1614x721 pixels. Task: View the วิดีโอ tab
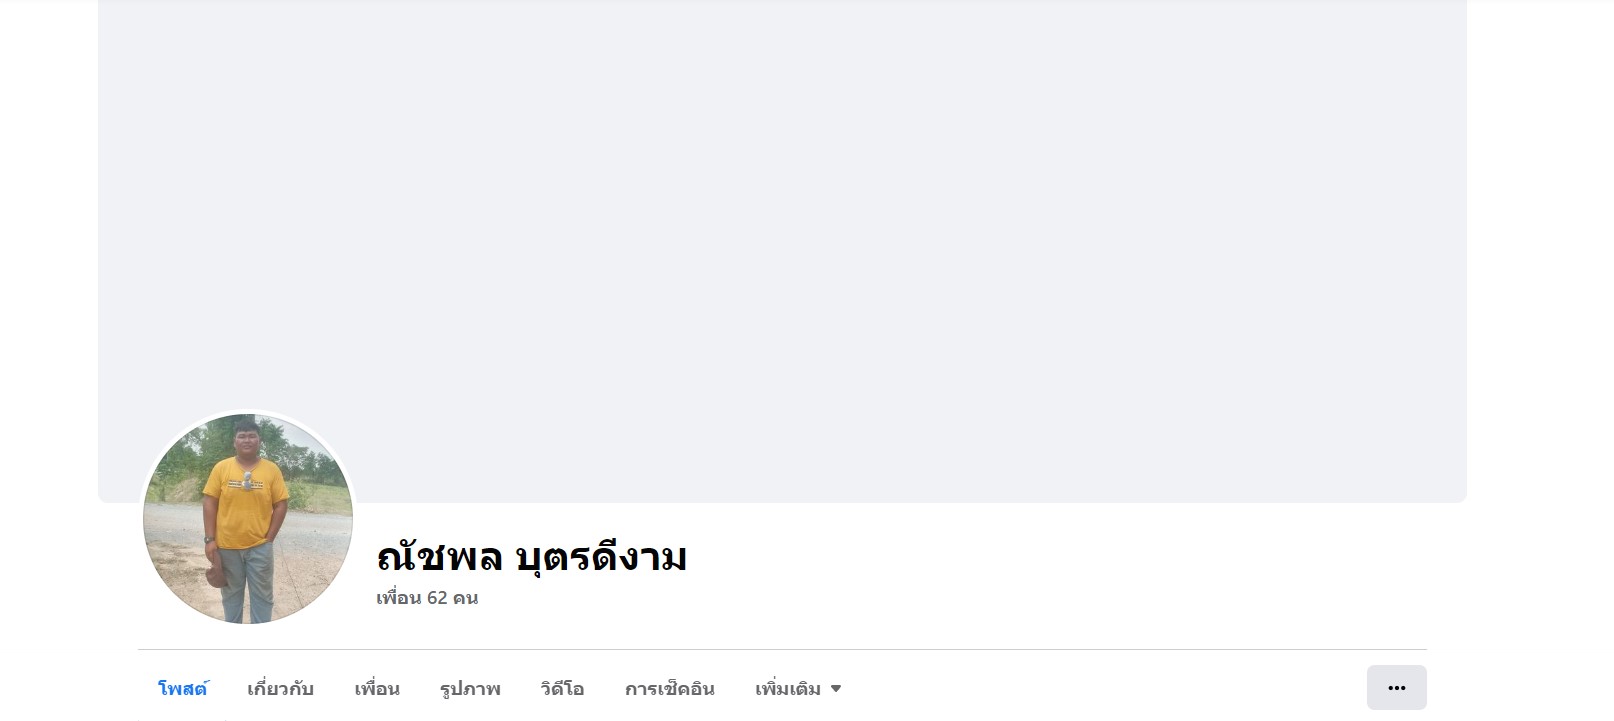point(562,688)
